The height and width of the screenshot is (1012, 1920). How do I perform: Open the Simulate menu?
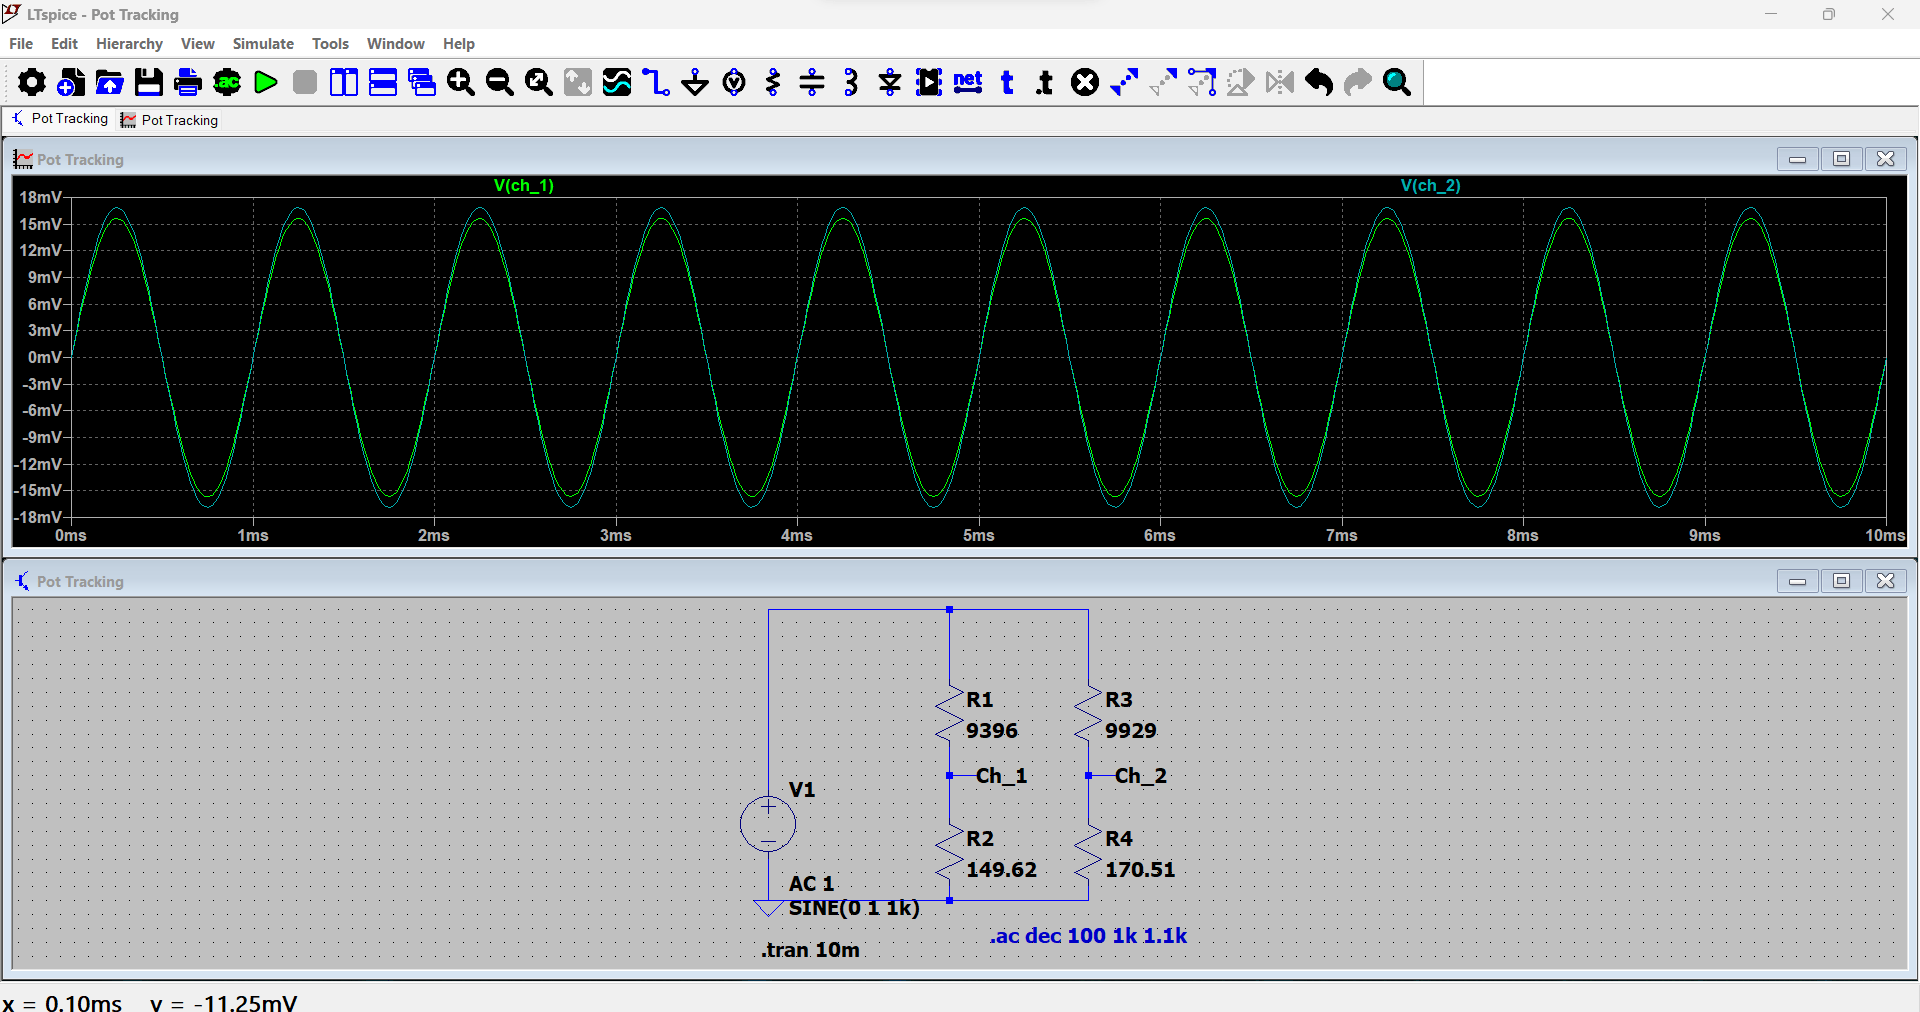263,44
